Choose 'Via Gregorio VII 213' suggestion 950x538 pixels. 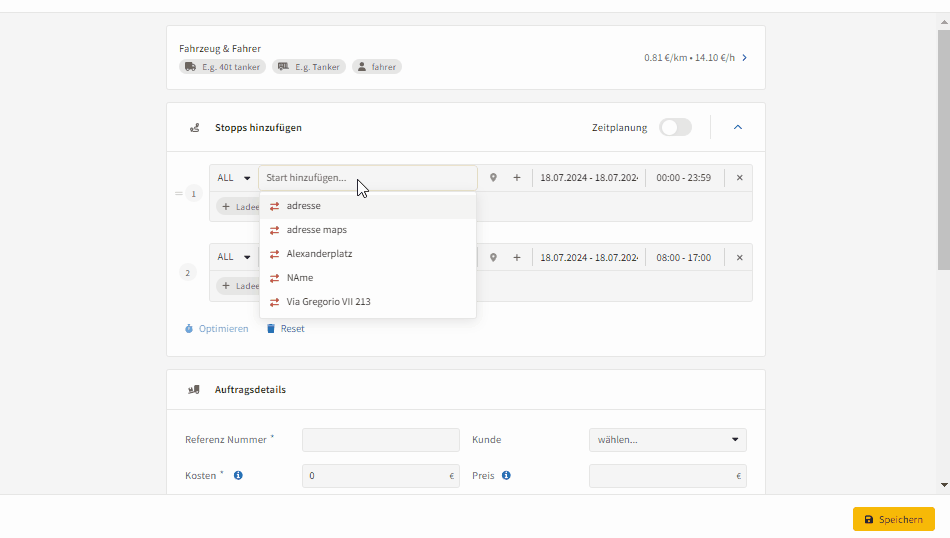(328, 302)
